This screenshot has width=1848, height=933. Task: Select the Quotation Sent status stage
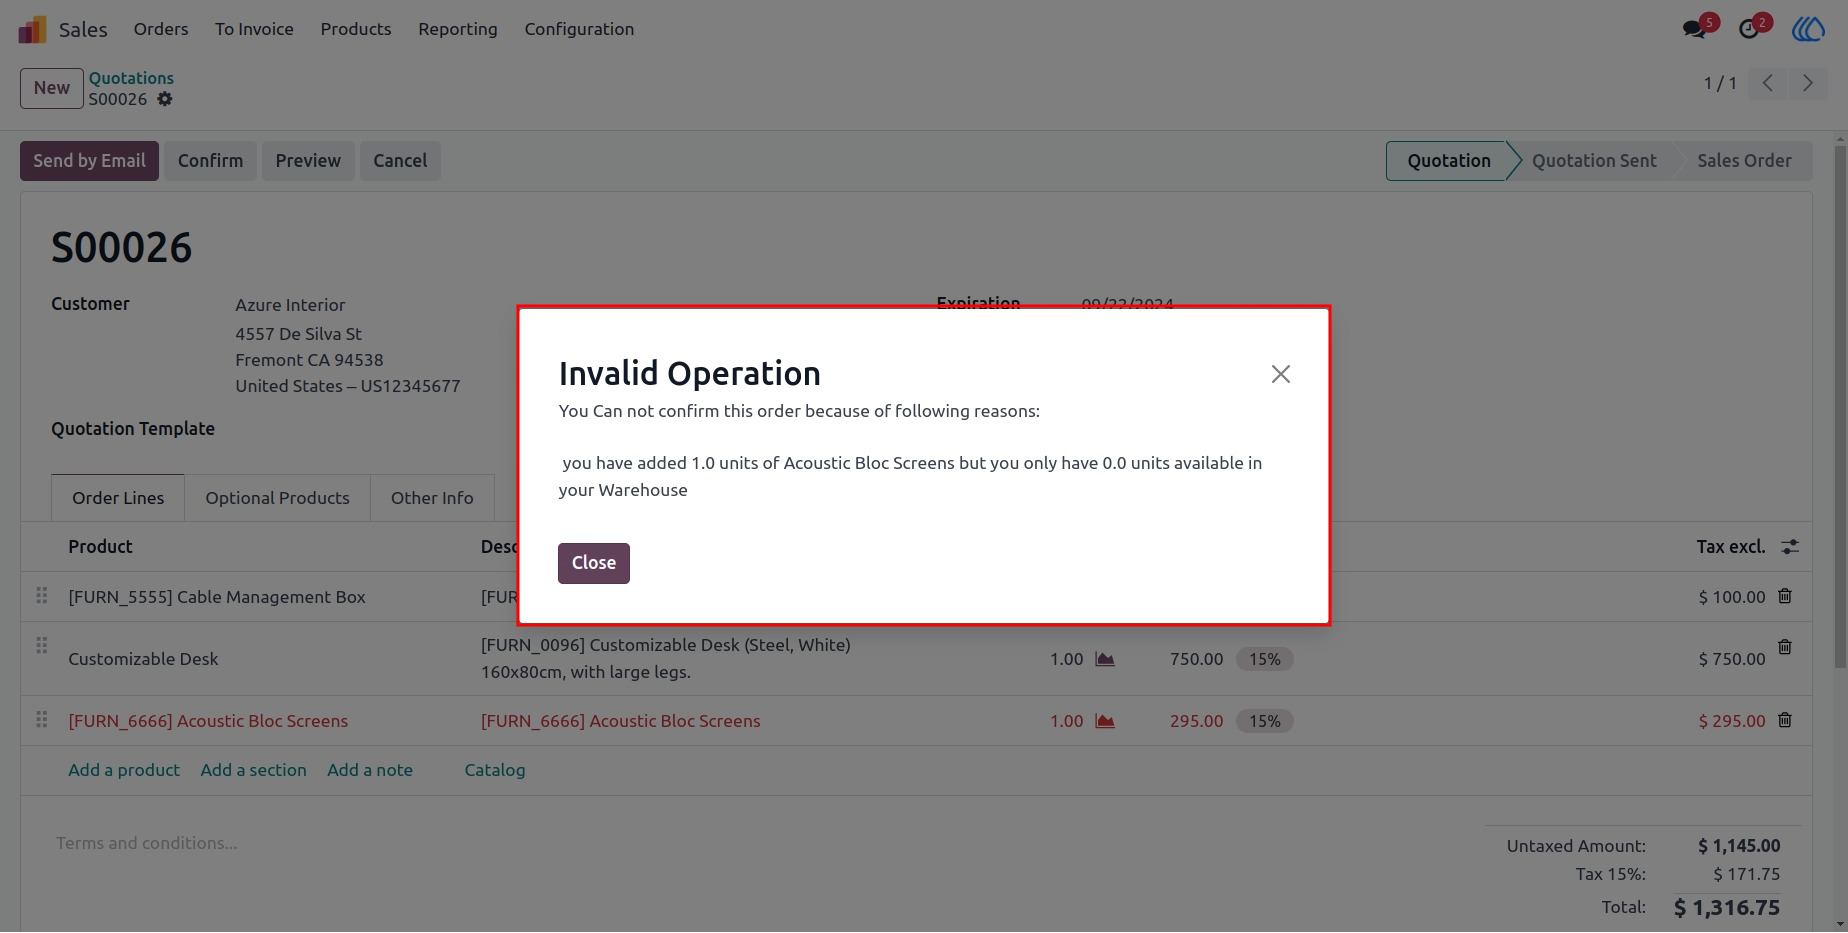[1594, 161]
